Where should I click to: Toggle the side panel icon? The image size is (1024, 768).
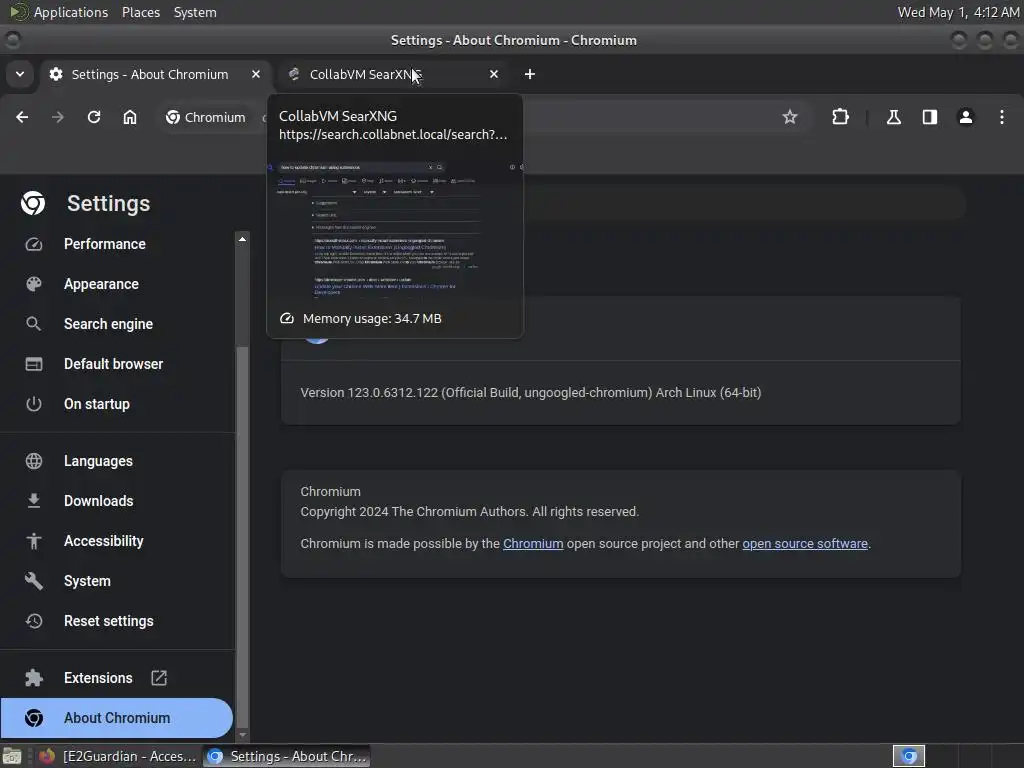coord(929,117)
